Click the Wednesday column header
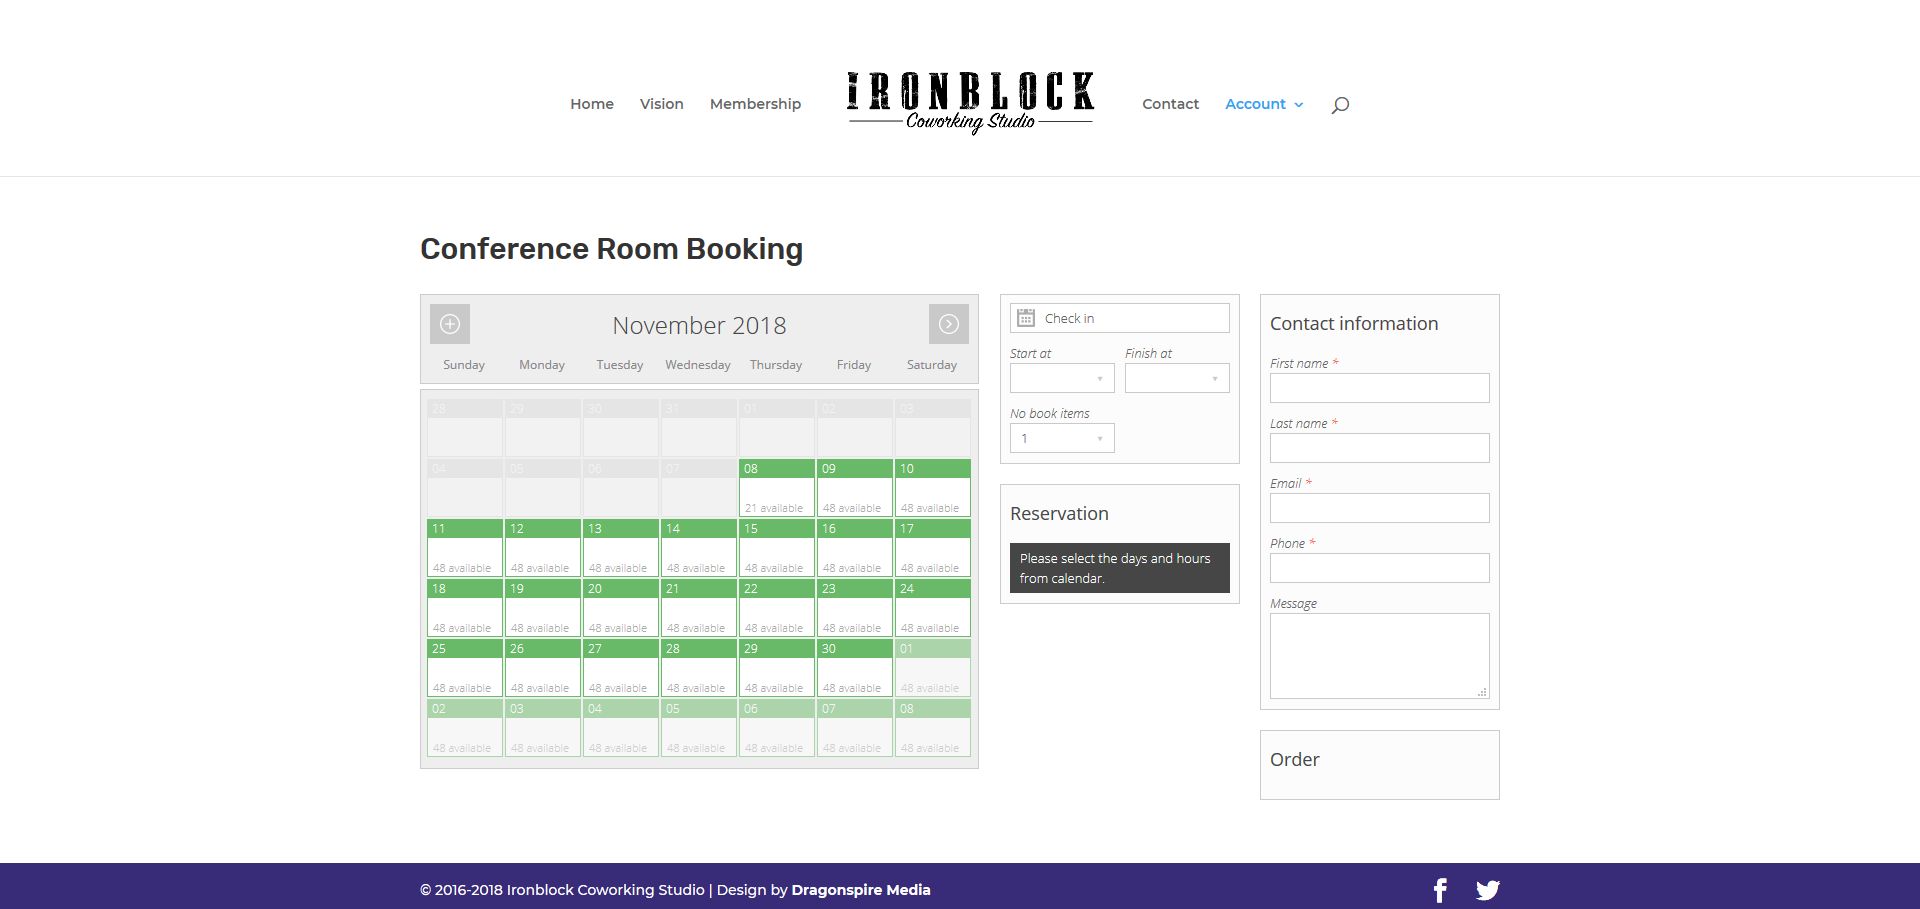1920x909 pixels. tap(698, 365)
